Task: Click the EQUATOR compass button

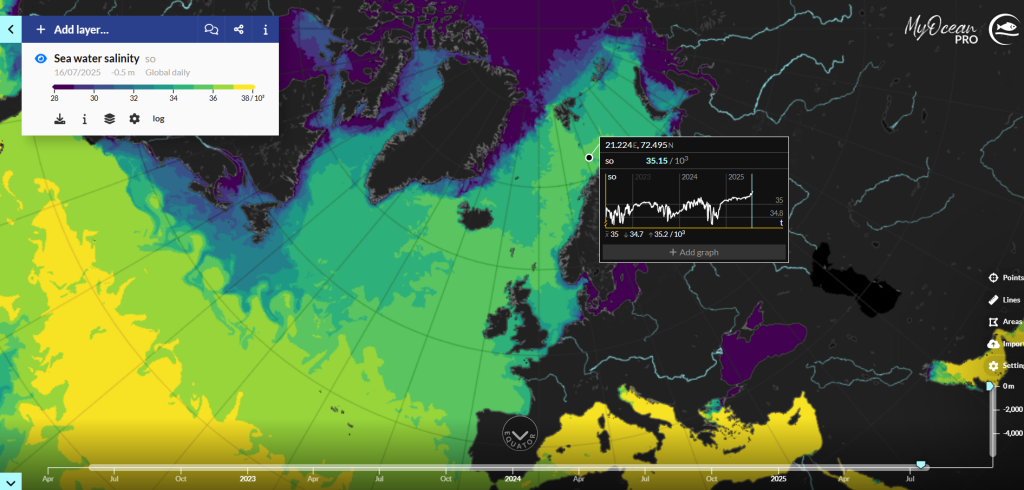Action: (520, 433)
